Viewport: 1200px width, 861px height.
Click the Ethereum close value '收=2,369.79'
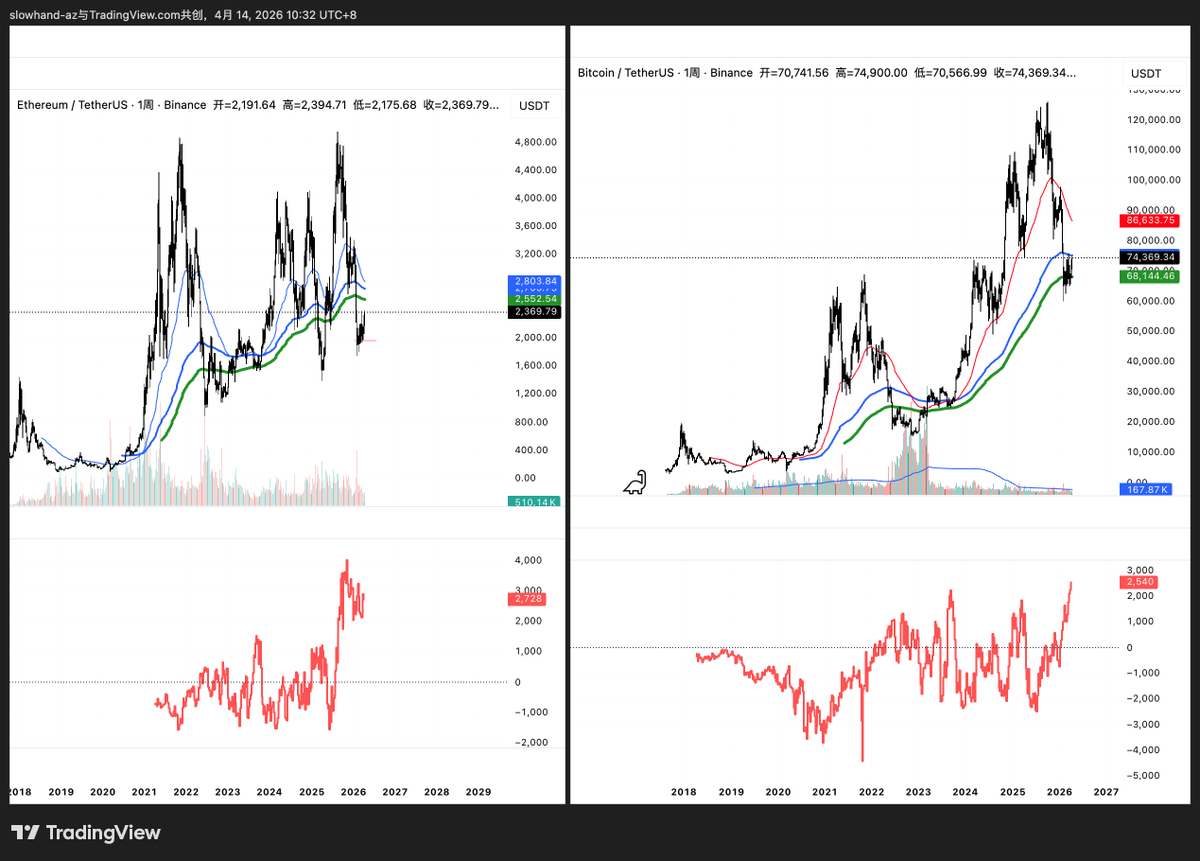(x=455, y=105)
